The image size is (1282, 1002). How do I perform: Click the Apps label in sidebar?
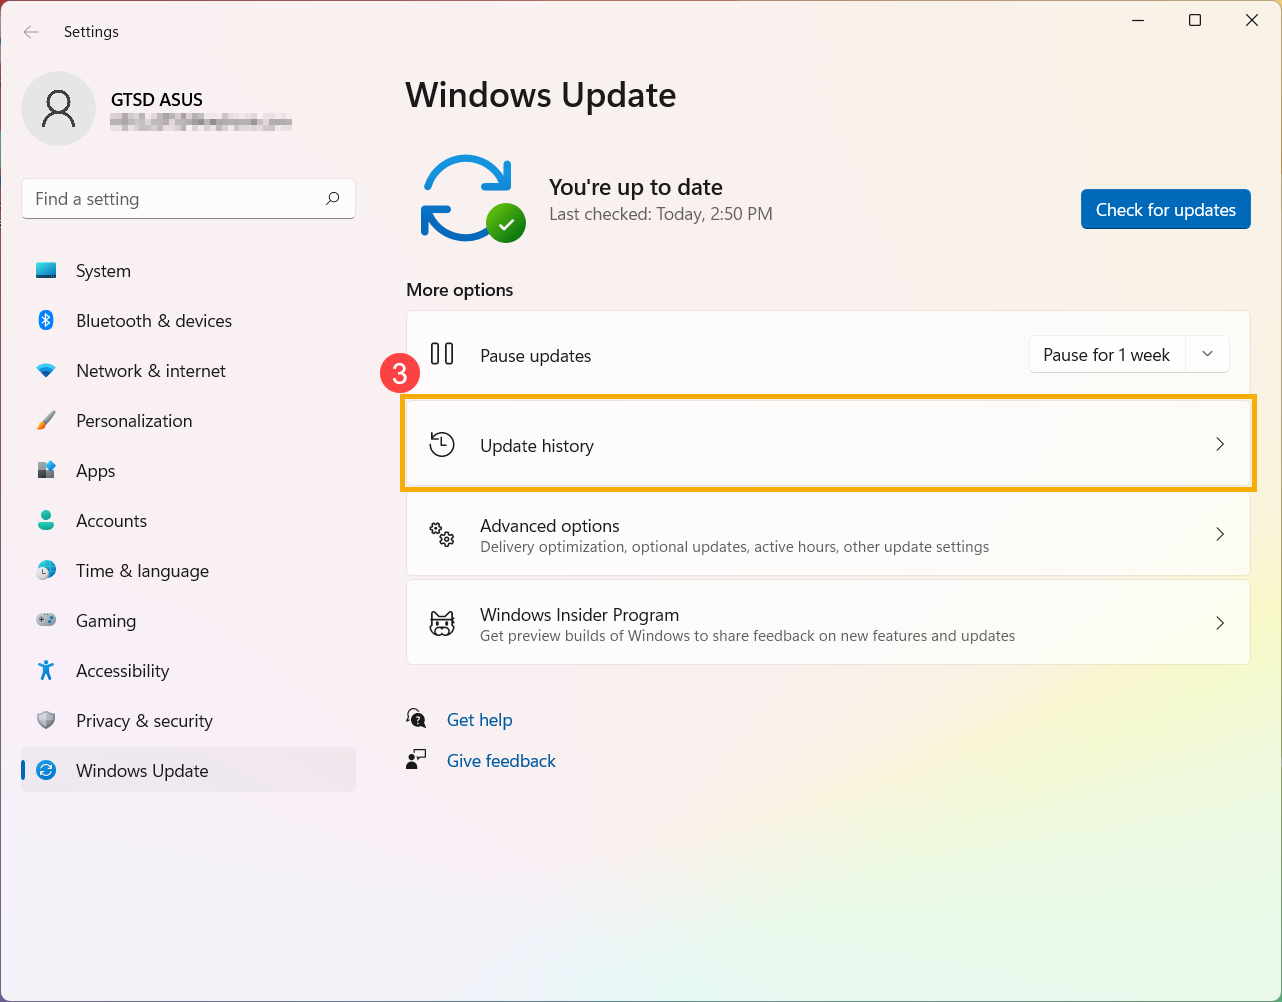pos(96,471)
